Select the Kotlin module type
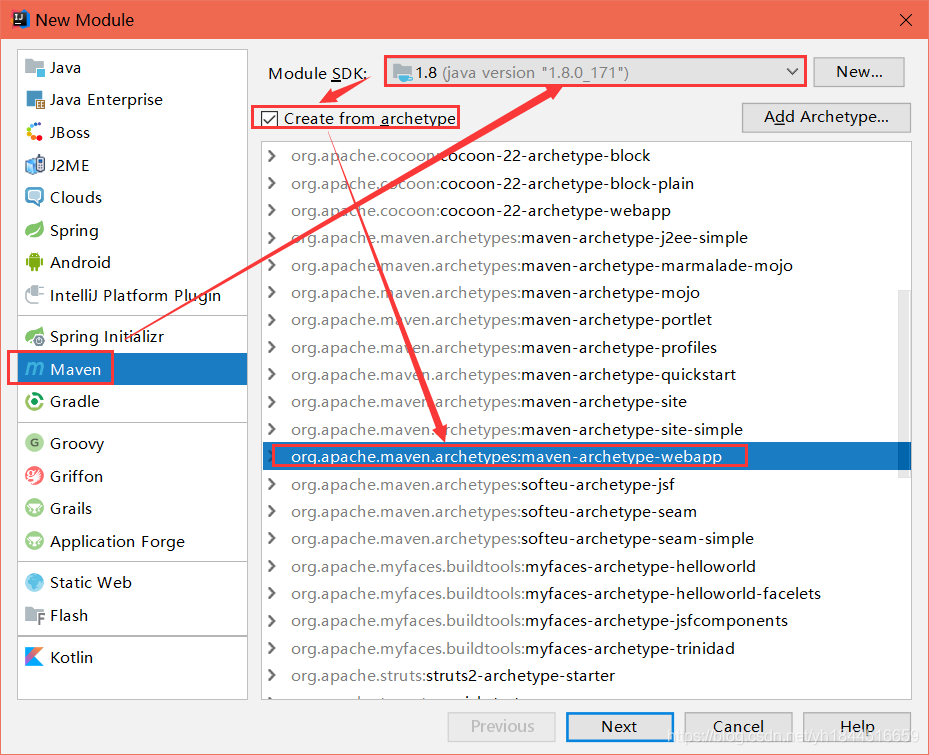929x755 pixels. pyautogui.click(x=132, y=657)
